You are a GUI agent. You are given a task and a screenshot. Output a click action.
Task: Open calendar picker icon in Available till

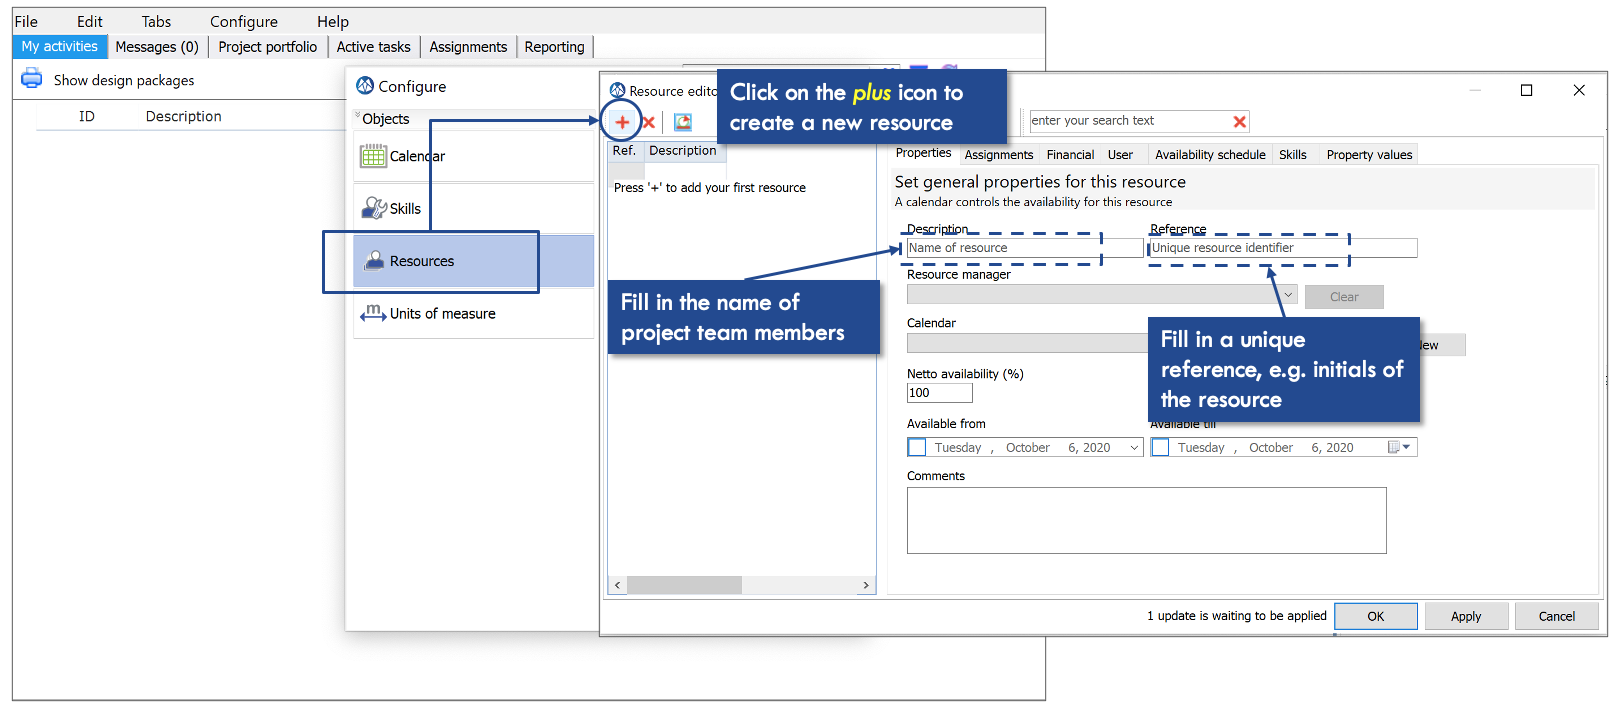click(1394, 447)
